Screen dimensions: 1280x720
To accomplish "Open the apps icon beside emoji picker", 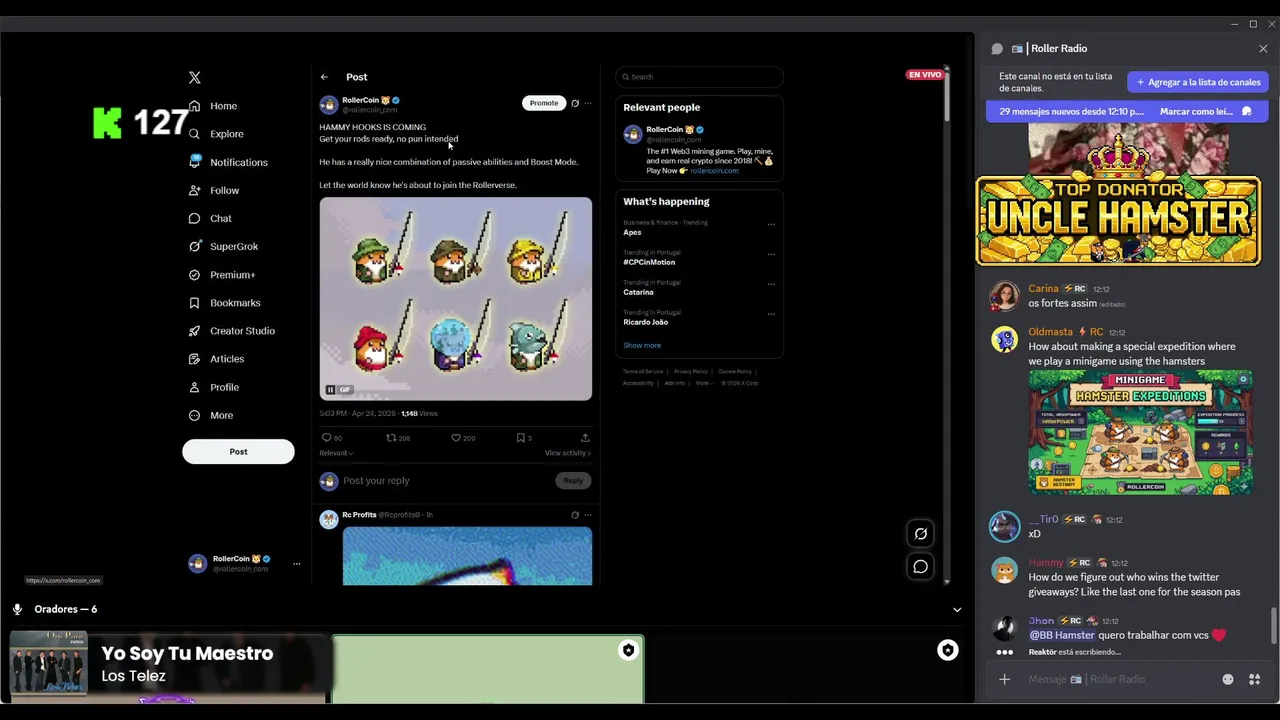I will [1254, 680].
